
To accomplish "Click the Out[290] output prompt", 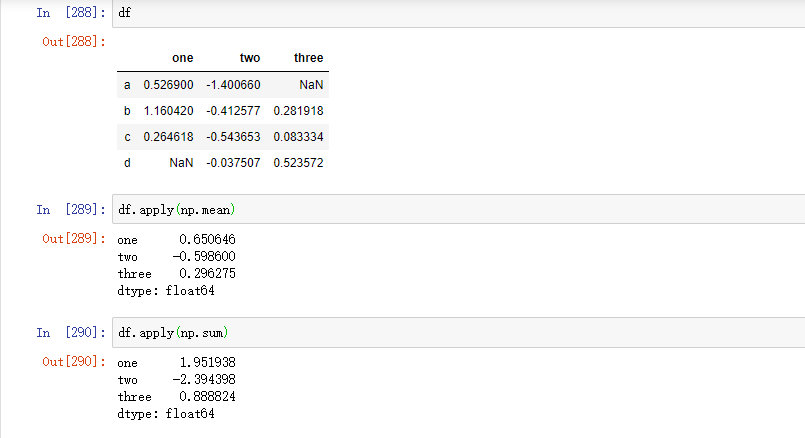I will tap(74, 362).
